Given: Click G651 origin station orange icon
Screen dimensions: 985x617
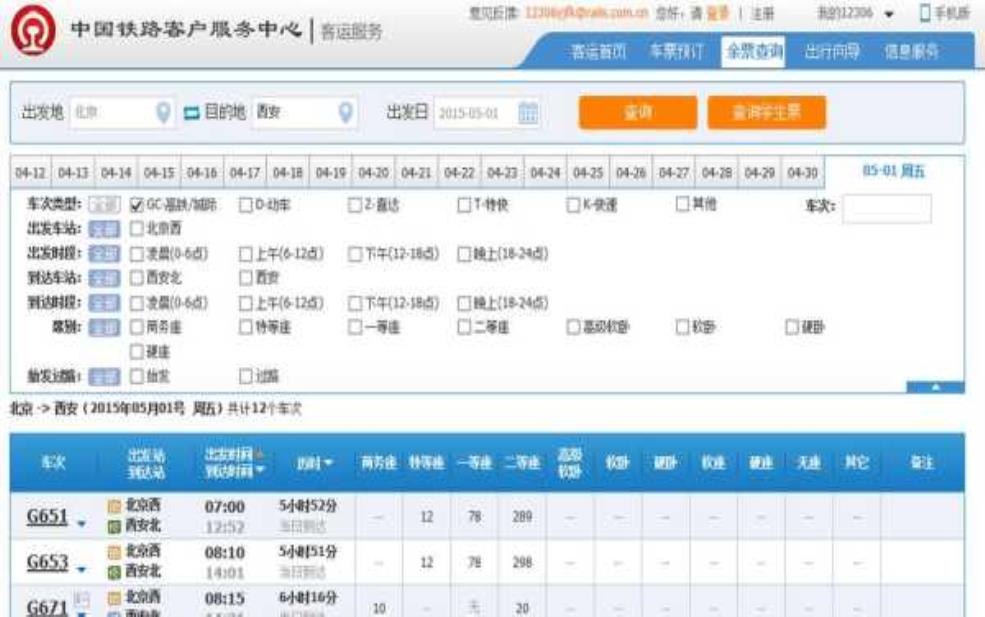Looking at the screenshot, I should [x=114, y=506].
